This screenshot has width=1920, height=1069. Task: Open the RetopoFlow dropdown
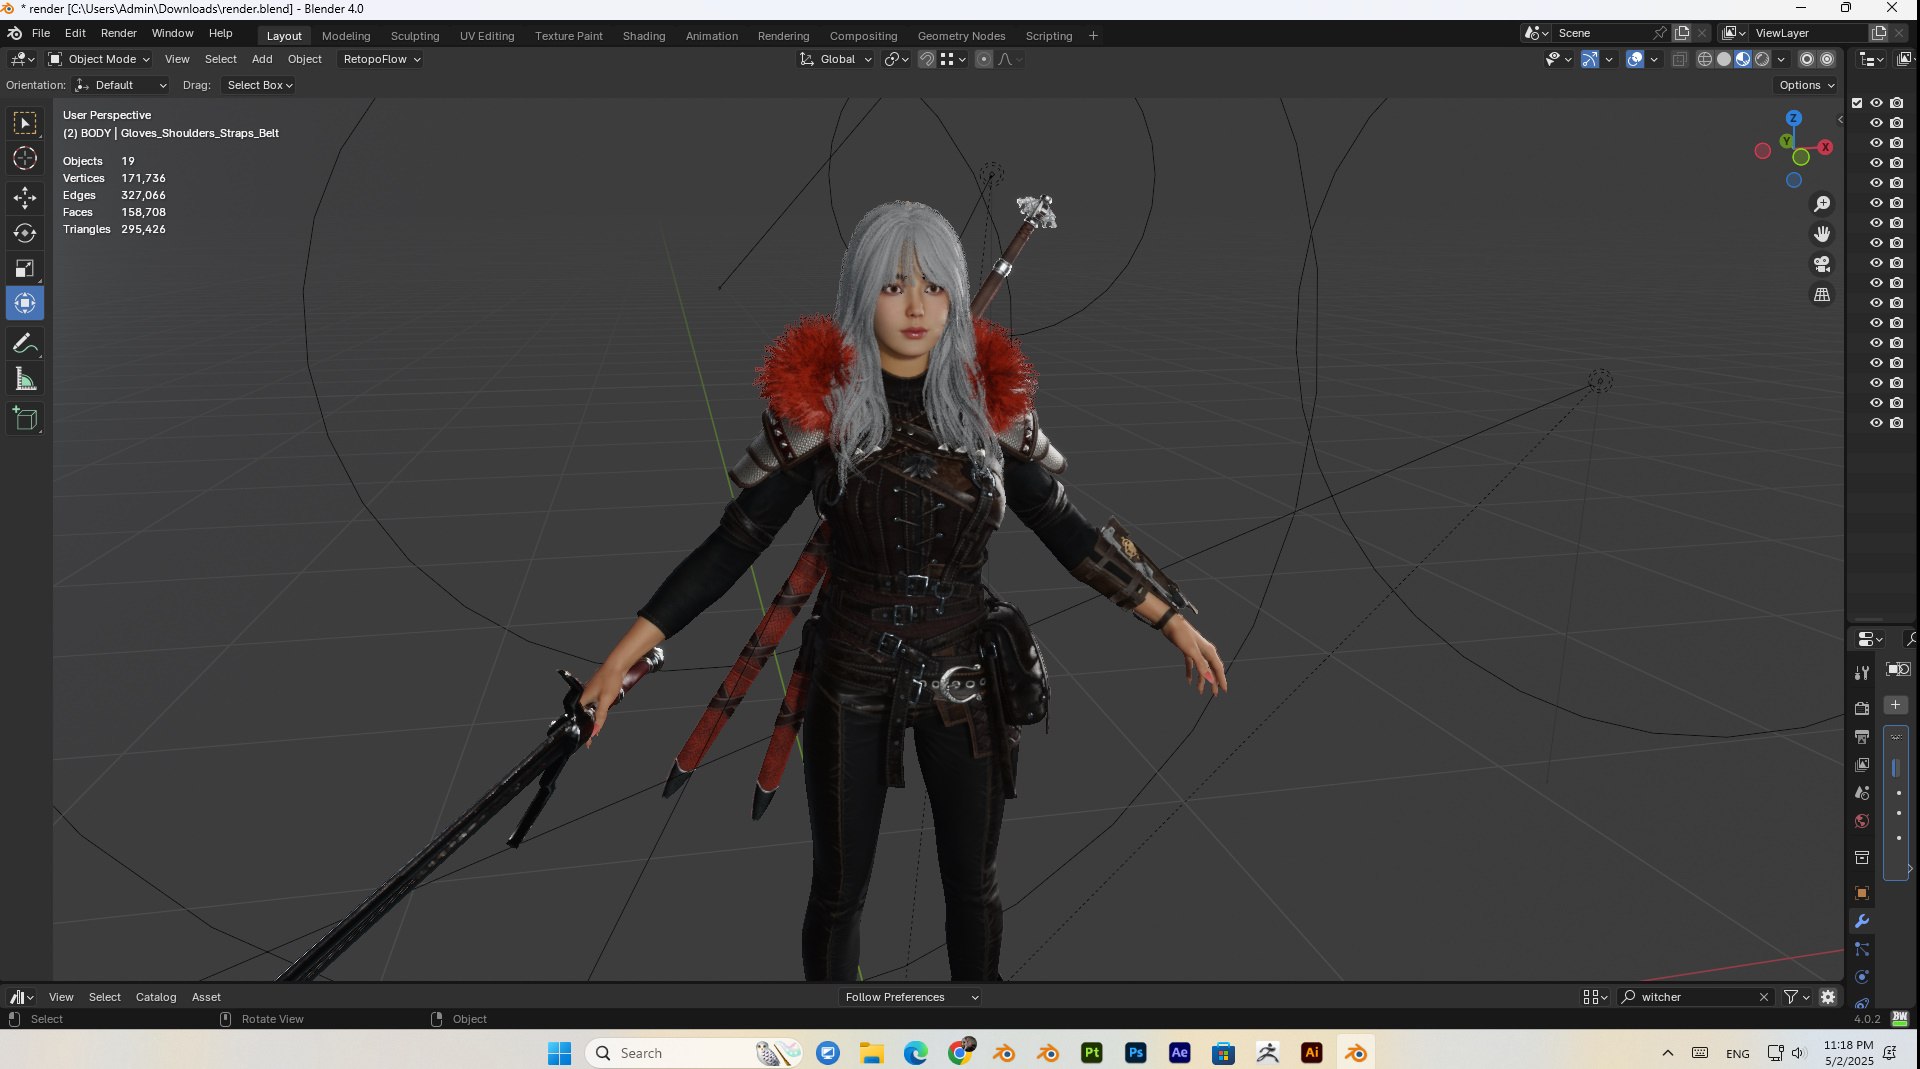point(381,60)
